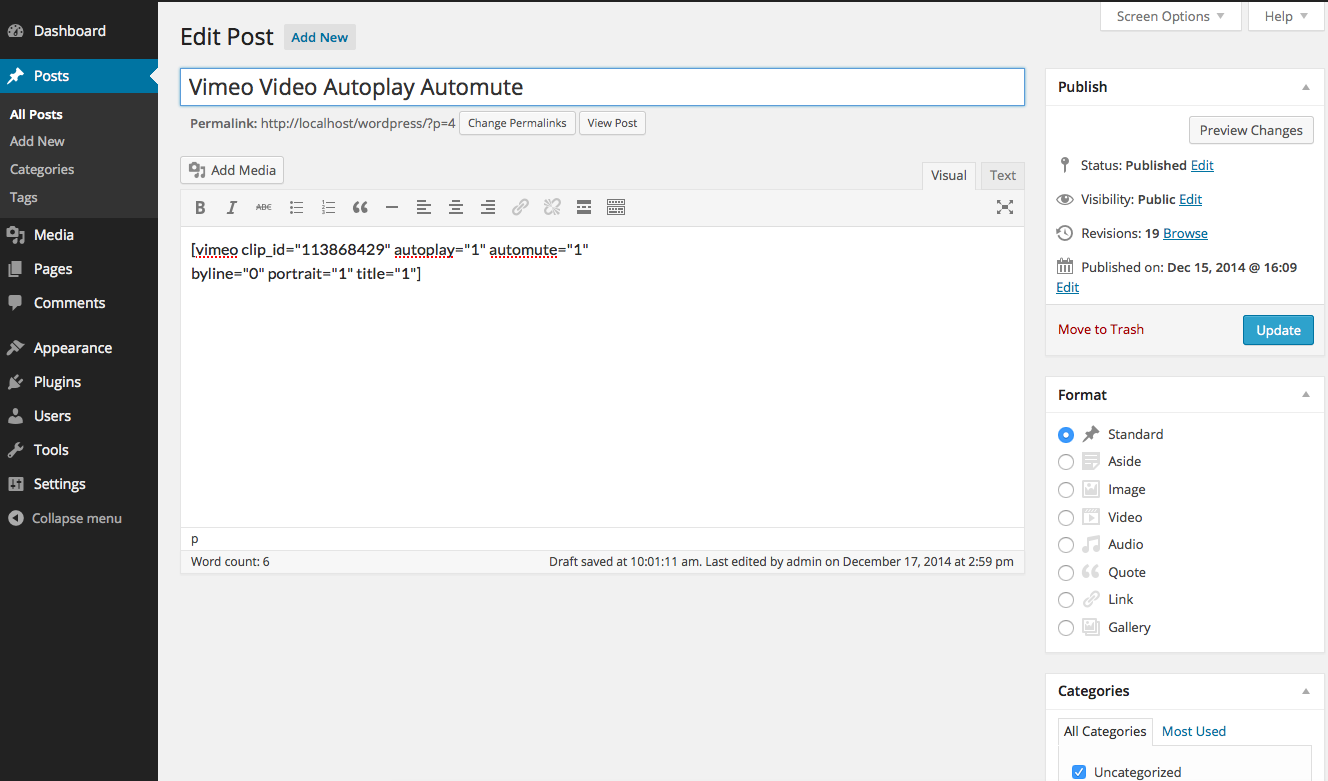Click Add New next to Edit Post
Image resolution: width=1328 pixels, height=781 pixels.
point(320,37)
